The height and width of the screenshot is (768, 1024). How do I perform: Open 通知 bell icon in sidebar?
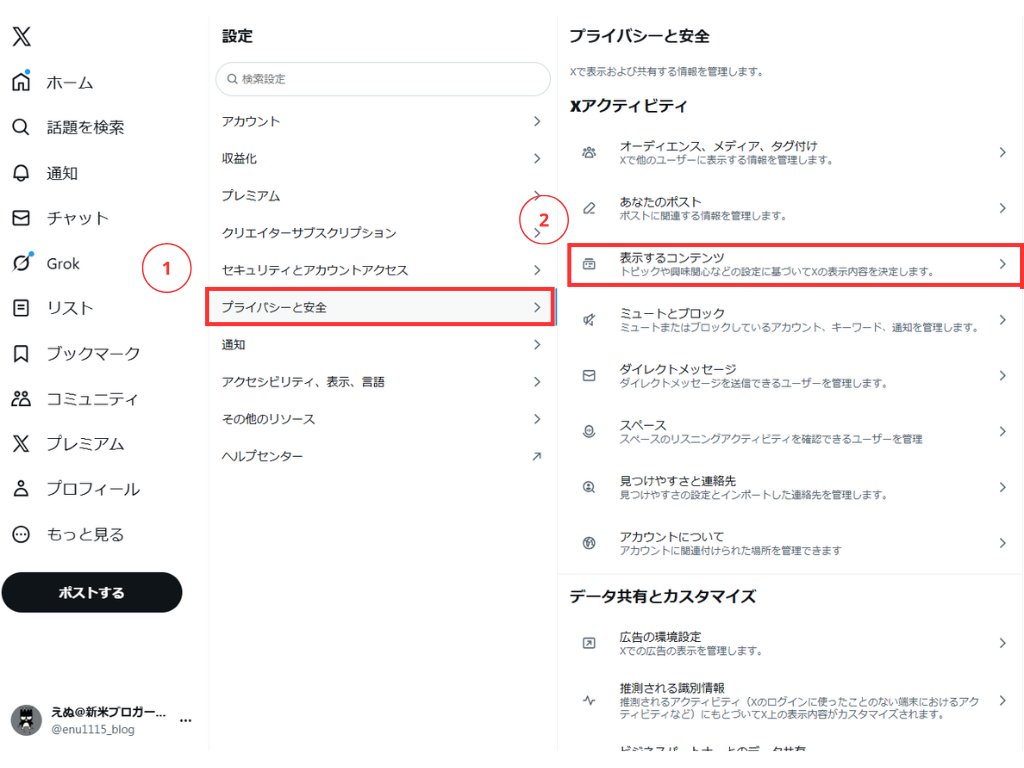pos(21,173)
